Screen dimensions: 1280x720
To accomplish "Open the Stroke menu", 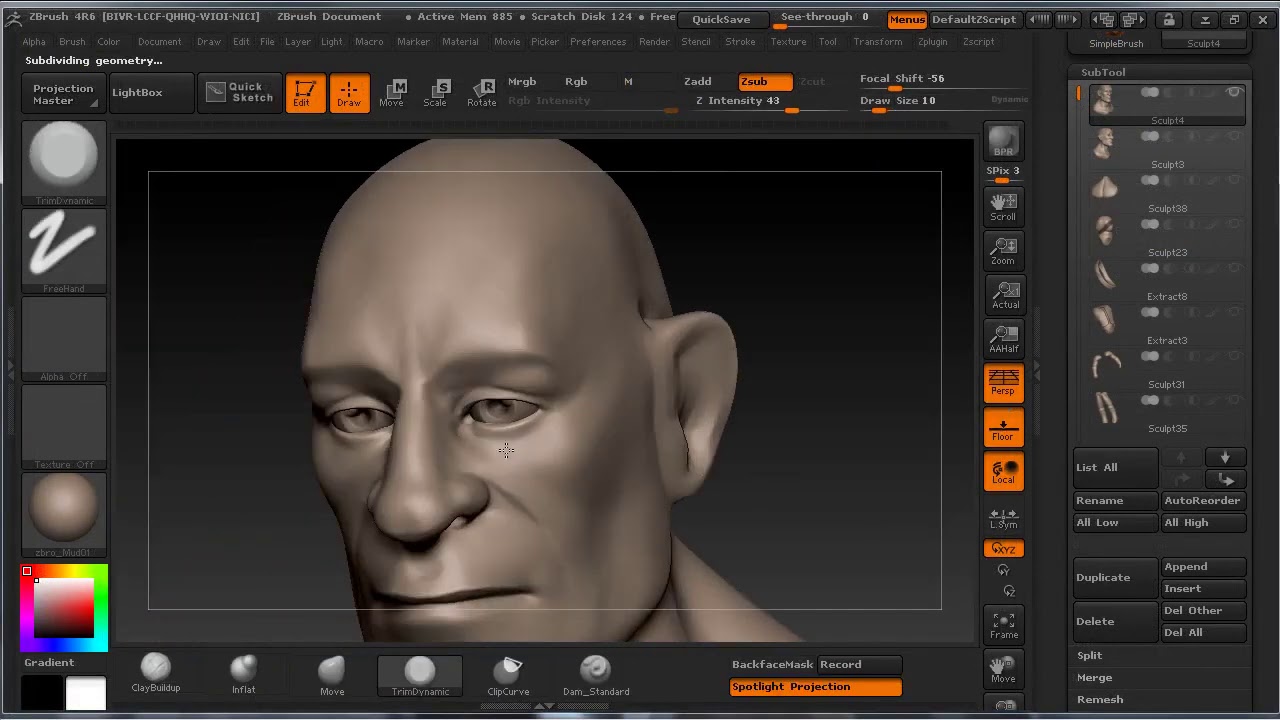I will (740, 42).
